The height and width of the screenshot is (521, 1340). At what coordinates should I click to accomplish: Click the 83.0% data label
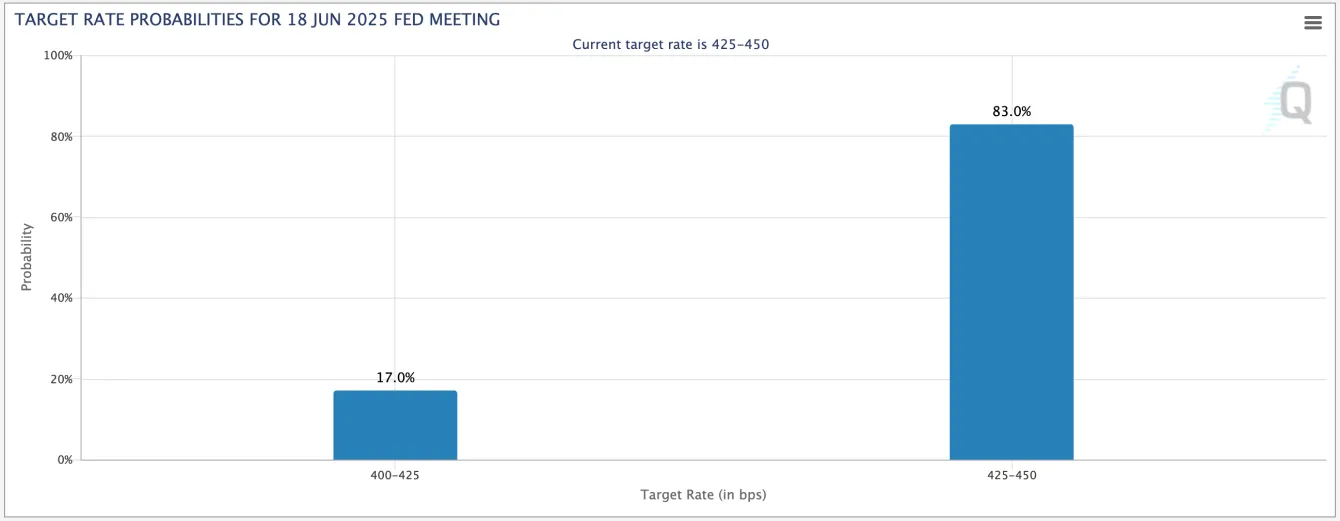(x=1011, y=112)
